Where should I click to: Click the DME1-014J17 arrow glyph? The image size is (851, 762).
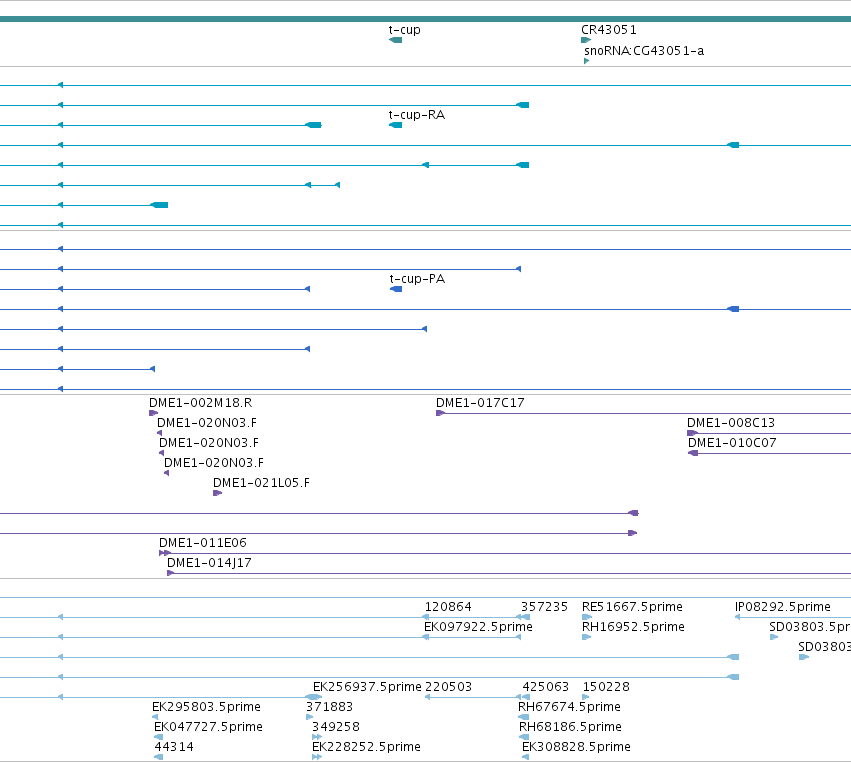171,573
